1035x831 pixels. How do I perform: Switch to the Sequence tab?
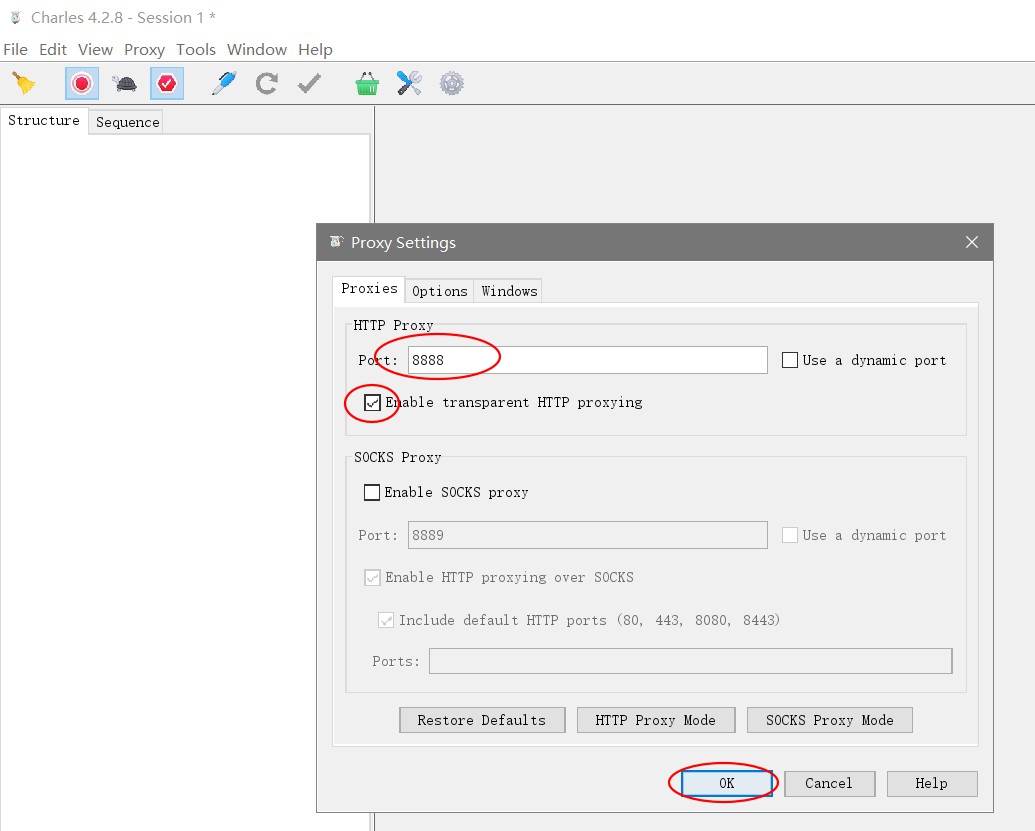(x=127, y=122)
